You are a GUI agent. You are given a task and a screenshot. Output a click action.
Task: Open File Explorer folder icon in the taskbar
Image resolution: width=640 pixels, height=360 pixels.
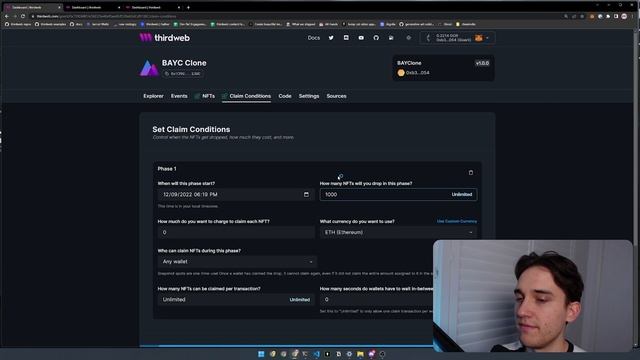pos(360,354)
